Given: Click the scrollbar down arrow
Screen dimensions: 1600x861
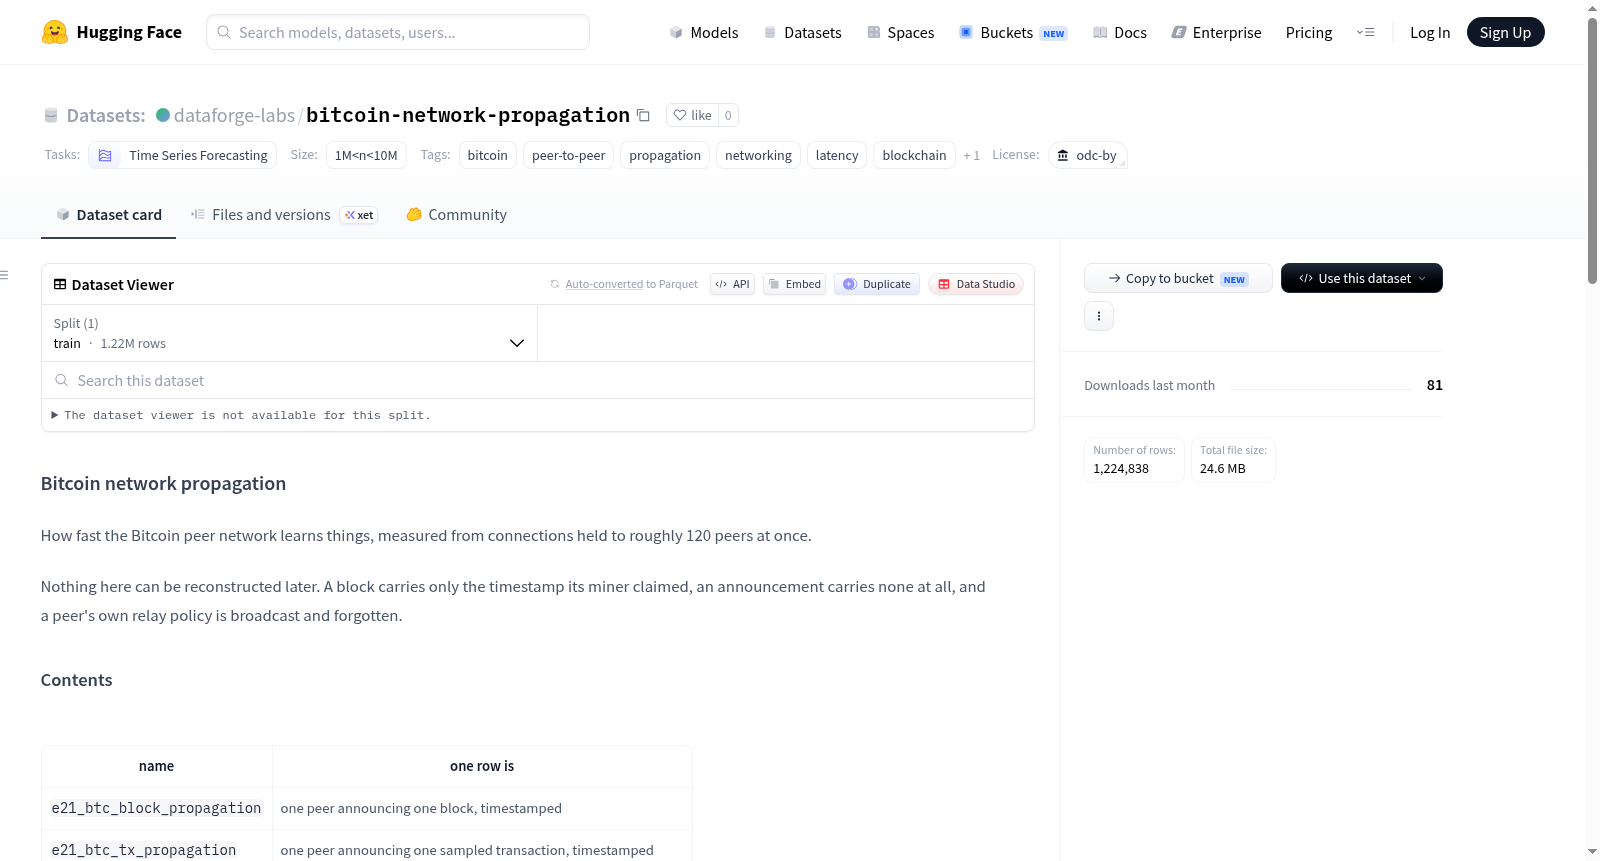Looking at the screenshot, I should pos(1592,852).
